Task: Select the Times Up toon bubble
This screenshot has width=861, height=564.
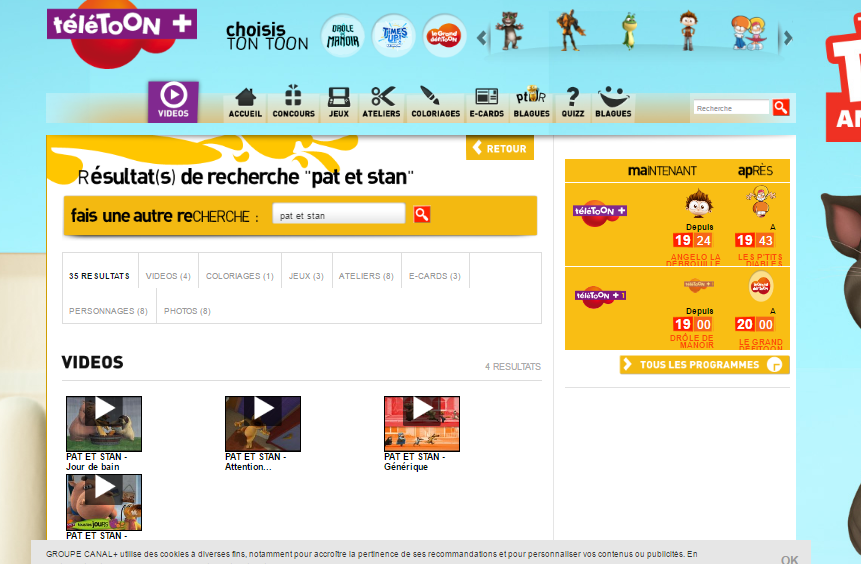Action: [394, 36]
